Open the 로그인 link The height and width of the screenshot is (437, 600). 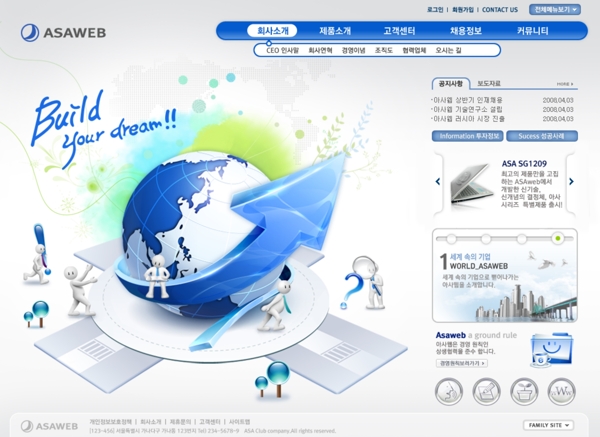tap(435, 10)
